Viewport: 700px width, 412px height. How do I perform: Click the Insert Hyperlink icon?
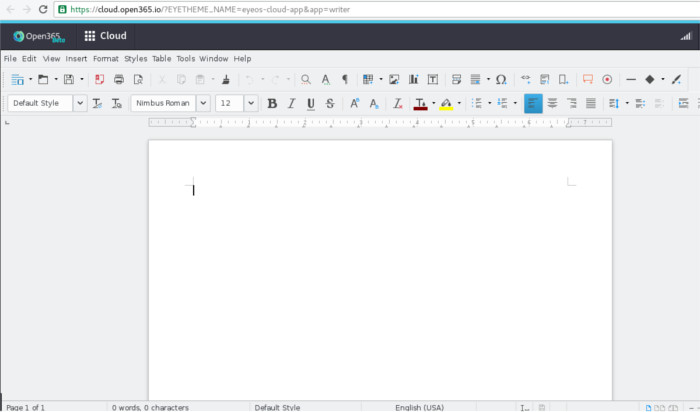coord(525,79)
